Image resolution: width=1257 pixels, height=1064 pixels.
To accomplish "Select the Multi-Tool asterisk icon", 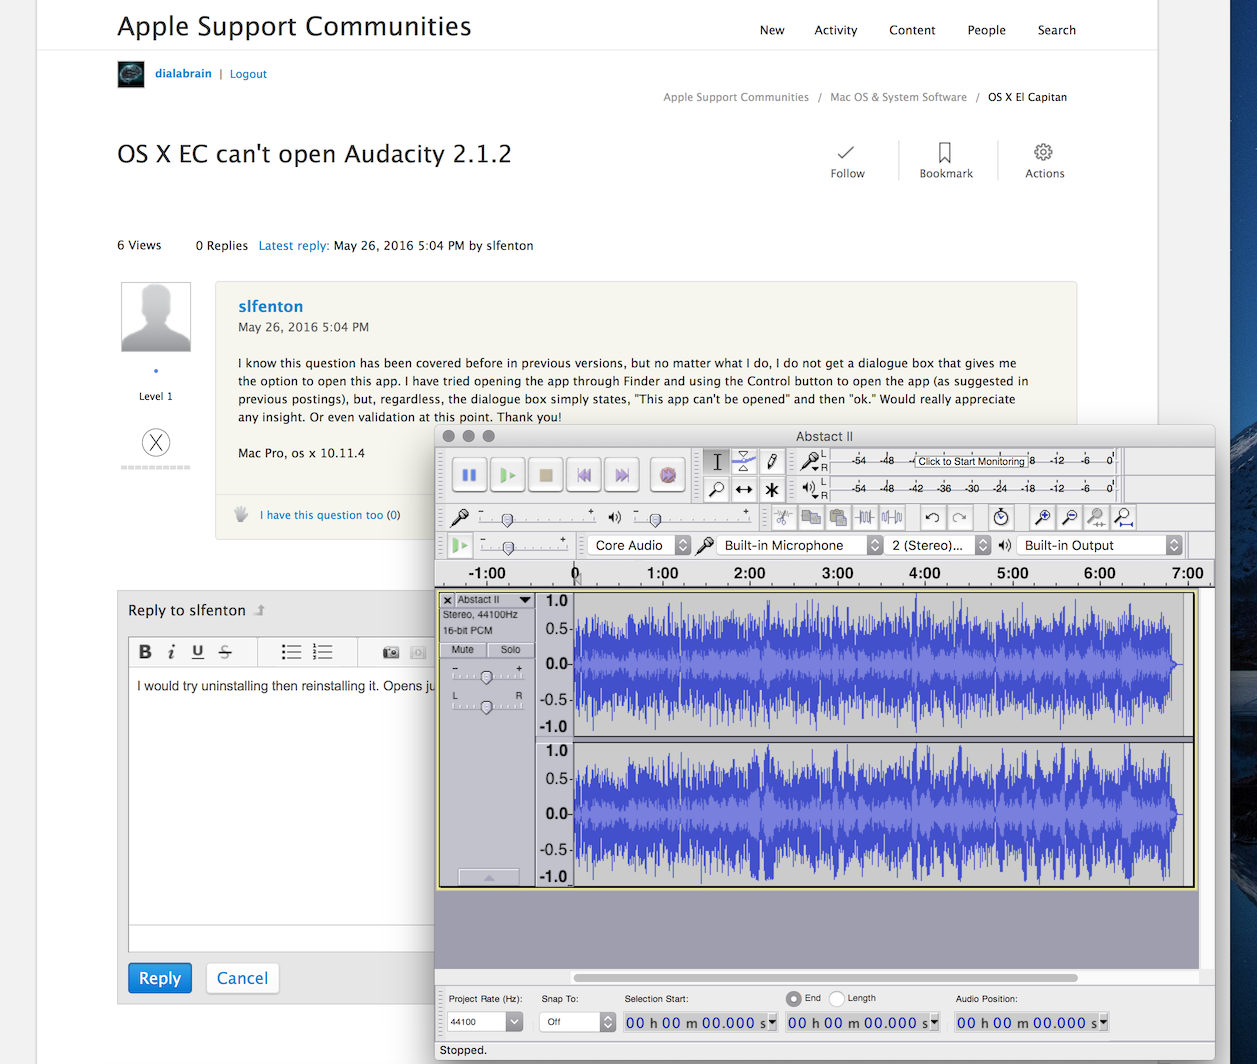I will [x=771, y=489].
